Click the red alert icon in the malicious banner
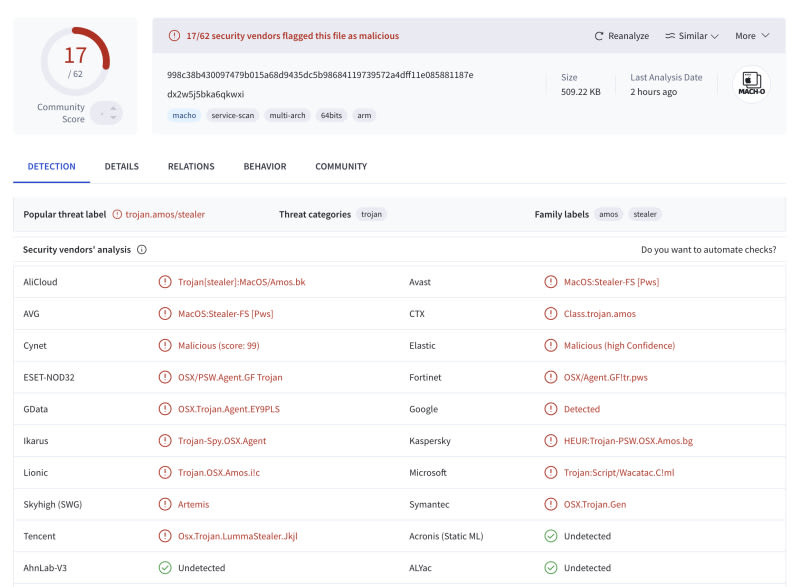 click(x=174, y=36)
